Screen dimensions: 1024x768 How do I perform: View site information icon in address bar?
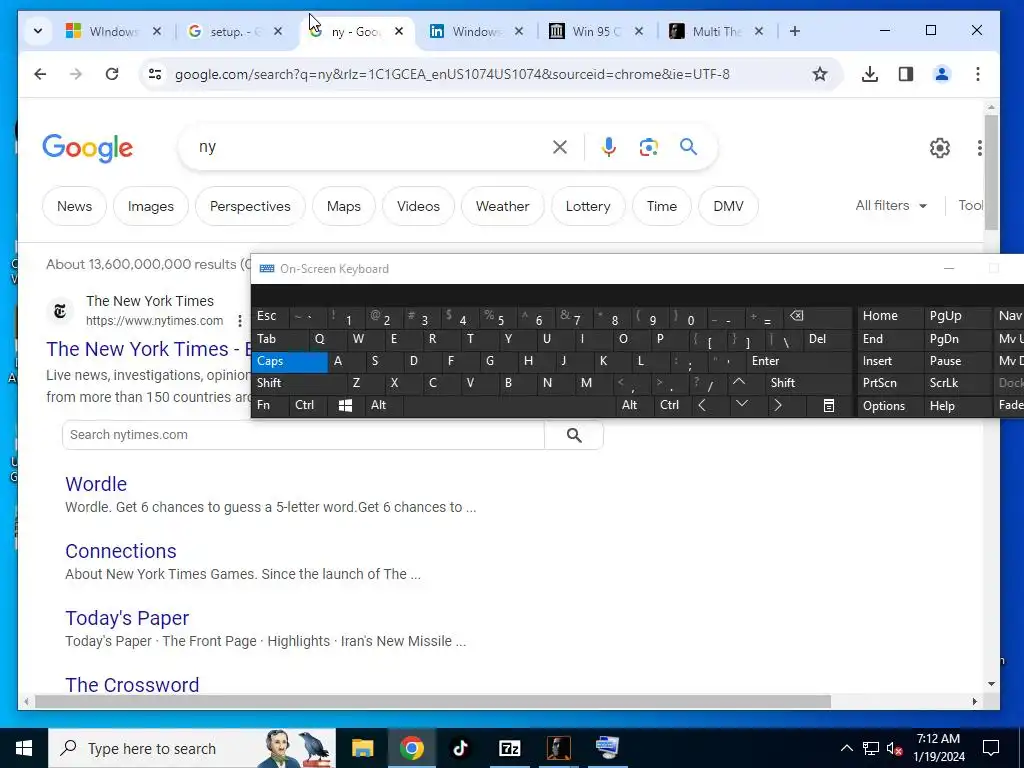point(155,74)
